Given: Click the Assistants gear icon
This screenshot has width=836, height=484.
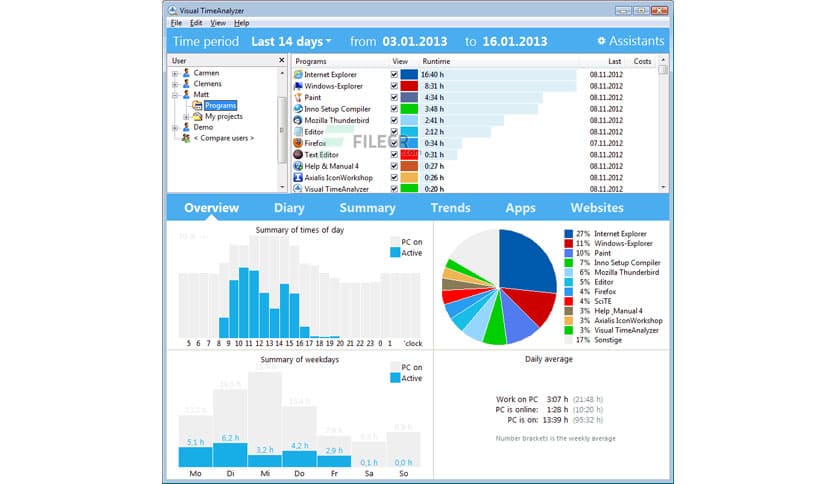Looking at the screenshot, I should point(601,41).
